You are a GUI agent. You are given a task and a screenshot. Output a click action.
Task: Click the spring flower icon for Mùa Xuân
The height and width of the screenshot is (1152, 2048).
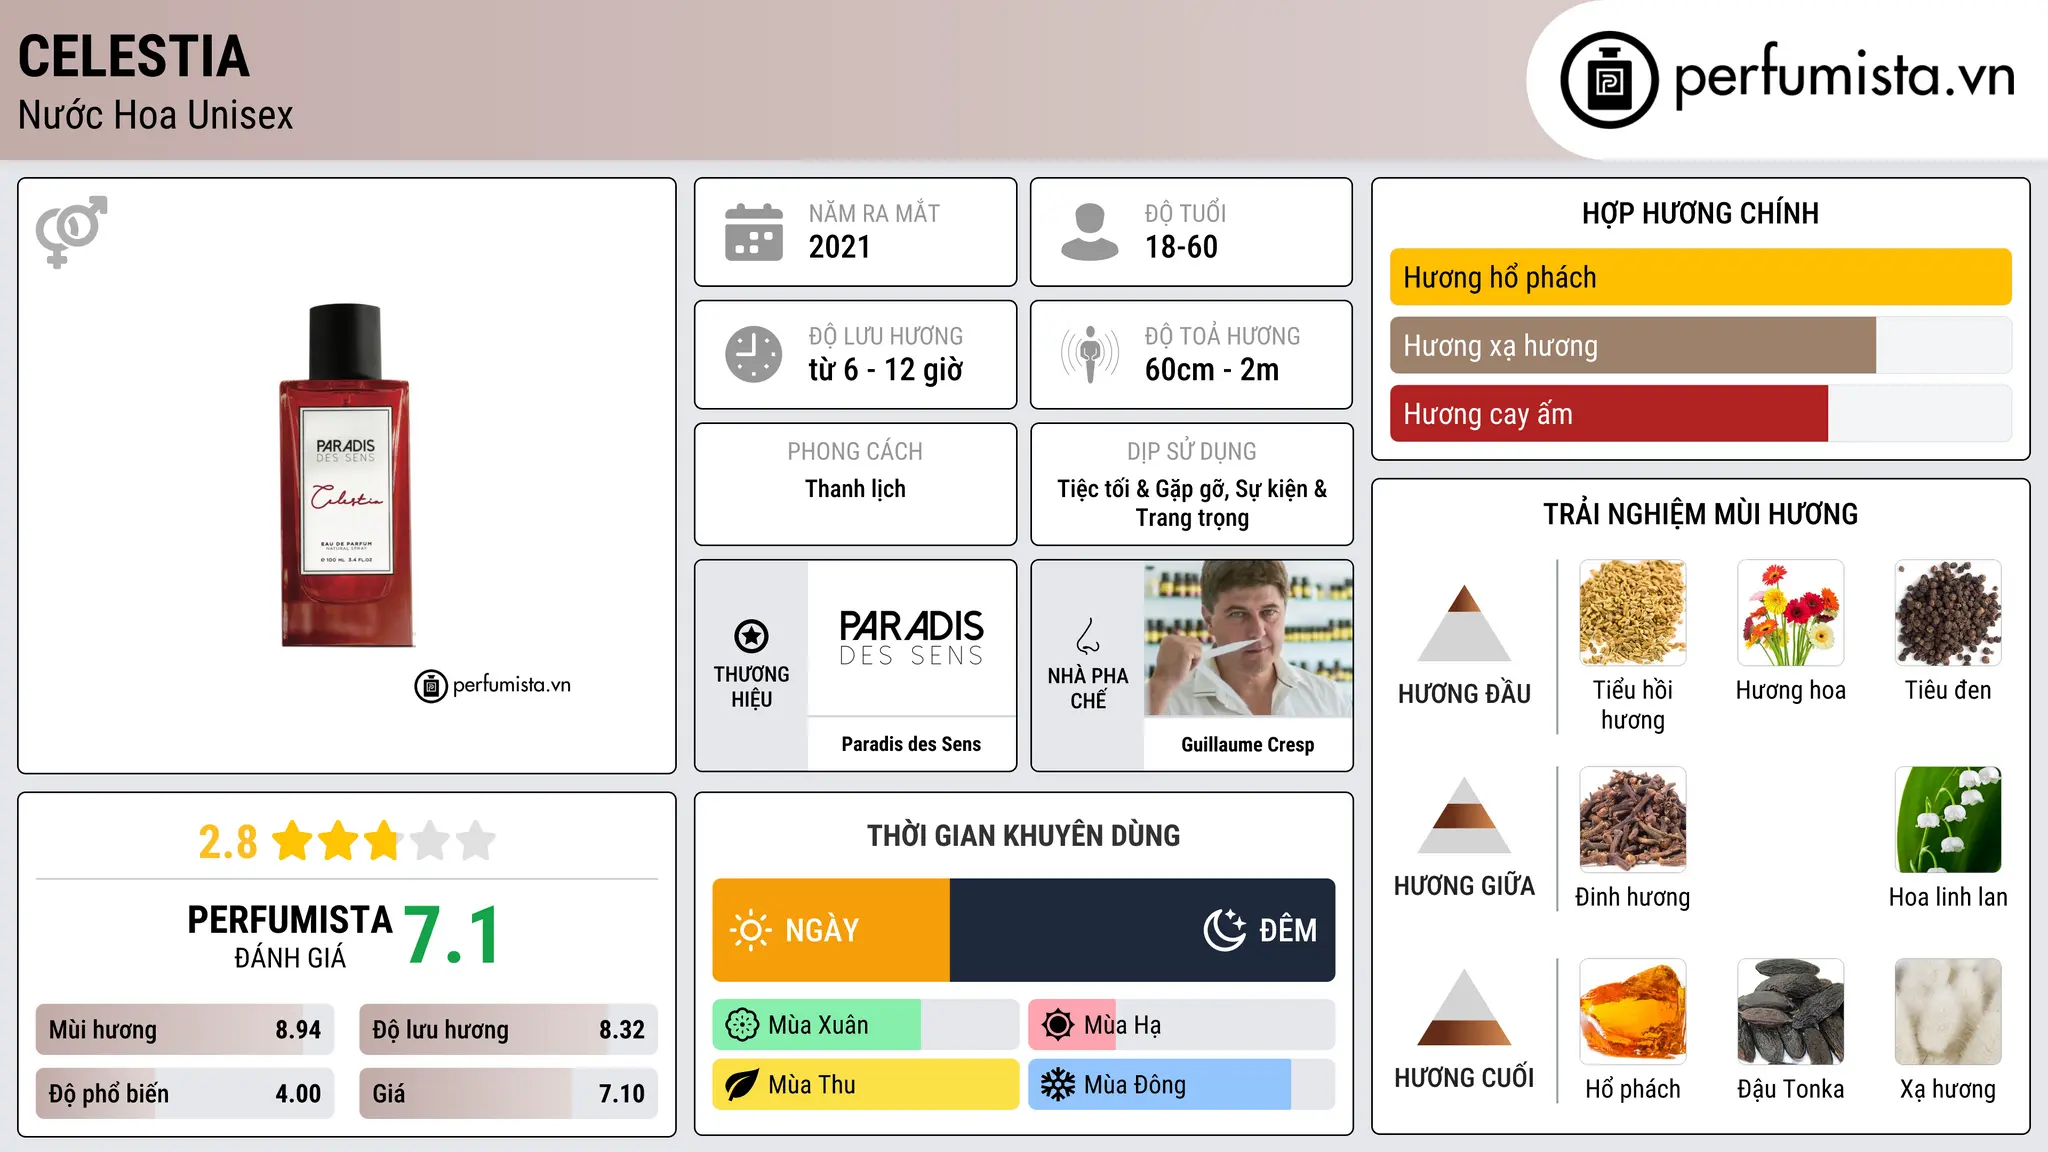pyautogui.click(x=742, y=1025)
